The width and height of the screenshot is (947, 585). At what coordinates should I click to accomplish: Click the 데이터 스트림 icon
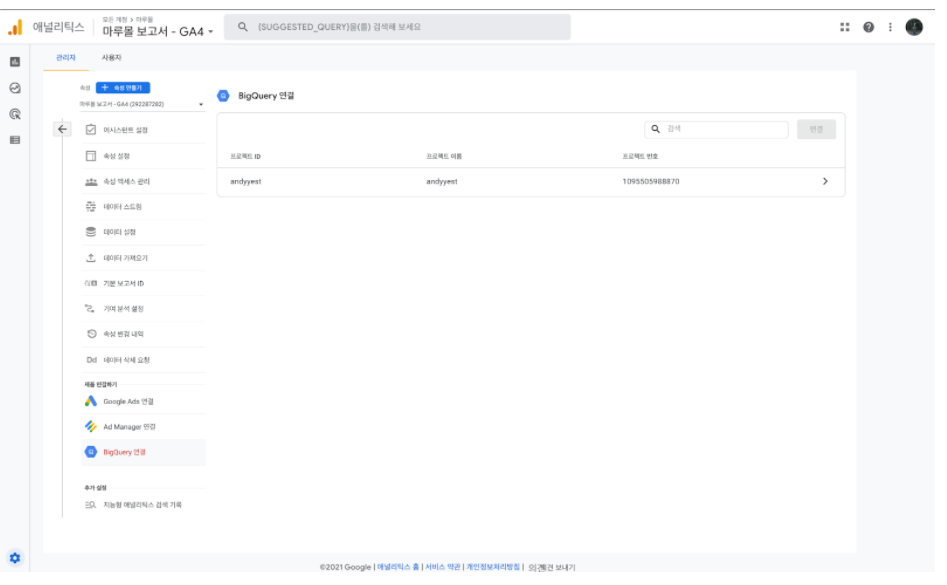coord(91,206)
